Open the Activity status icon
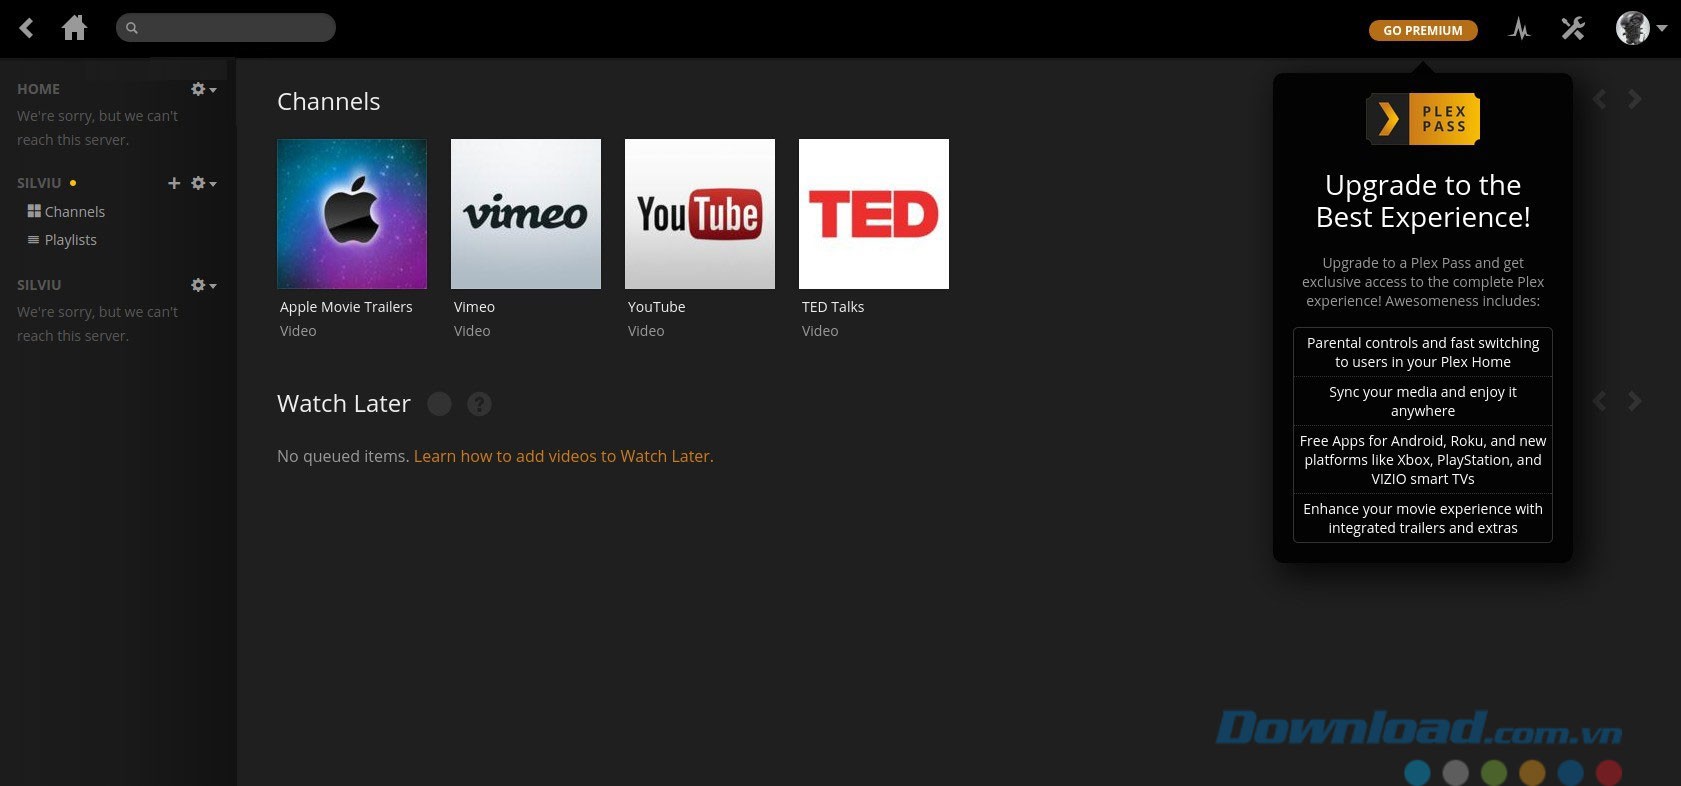Viewport: 1681px width, 786px height. [1519, 29]
